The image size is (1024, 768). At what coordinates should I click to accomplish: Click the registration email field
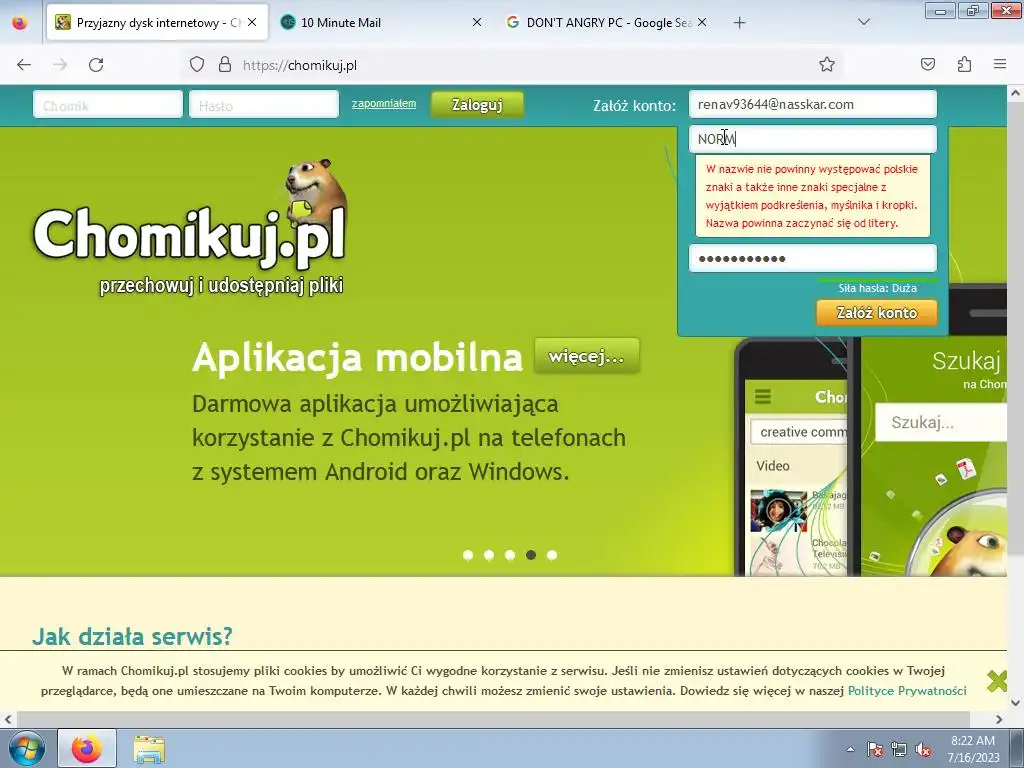(812, 104)
